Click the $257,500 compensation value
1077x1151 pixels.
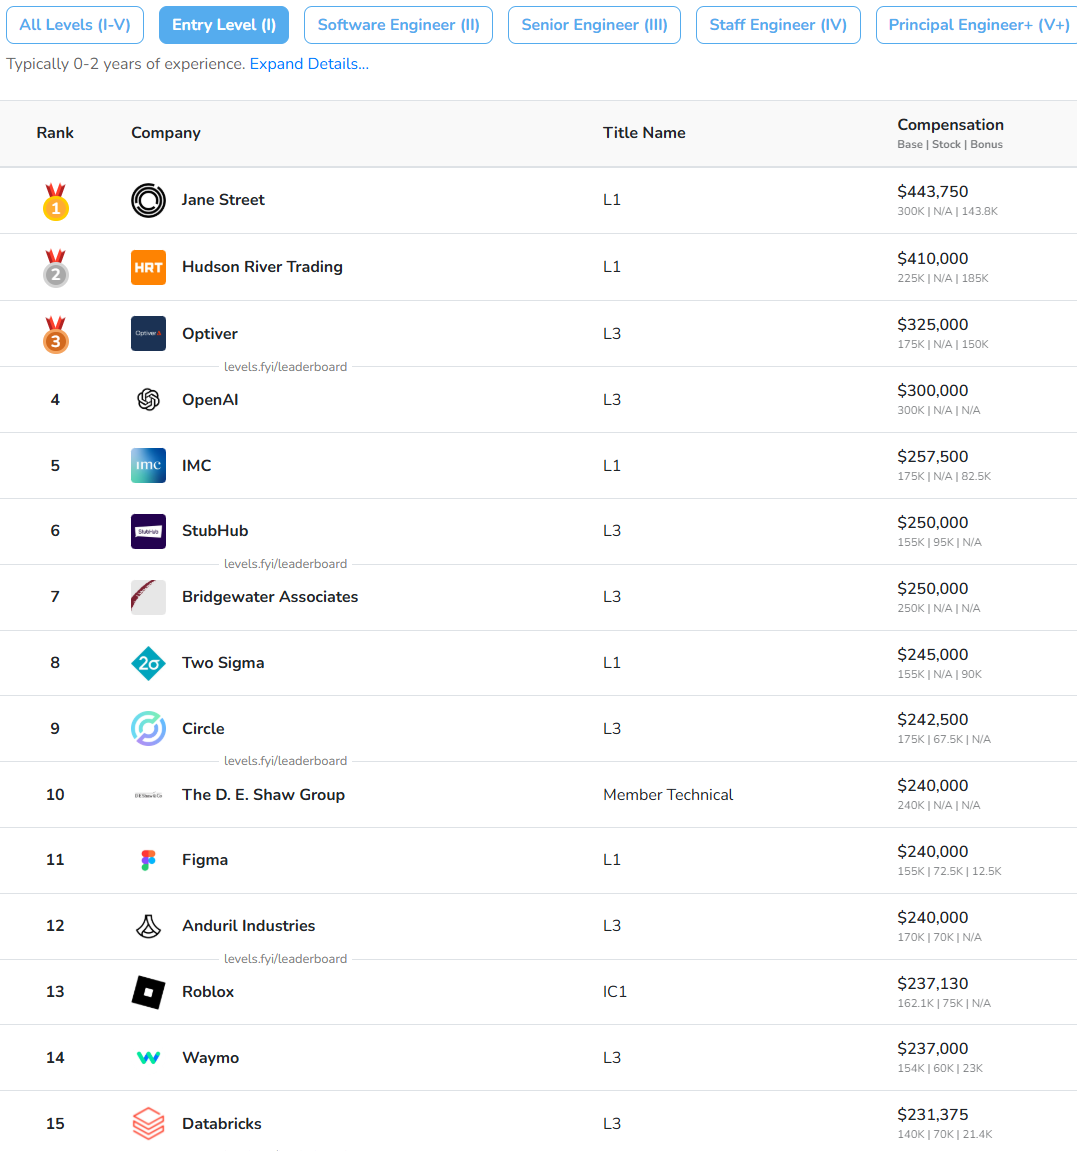pyautogui.click(x=933, y=457)
